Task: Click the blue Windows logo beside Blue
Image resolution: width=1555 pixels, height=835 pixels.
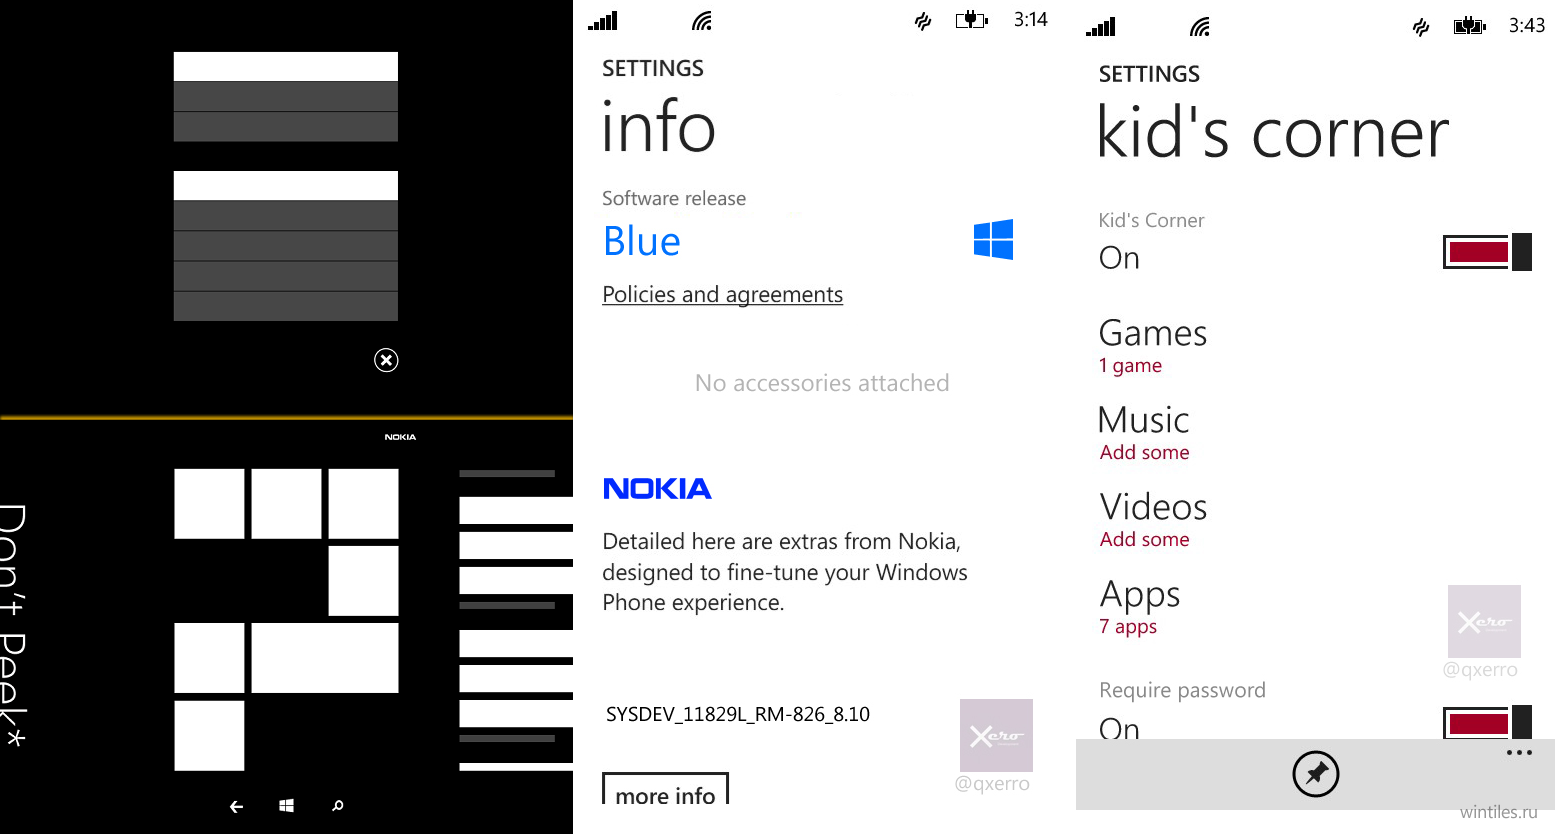Action: 993,240
